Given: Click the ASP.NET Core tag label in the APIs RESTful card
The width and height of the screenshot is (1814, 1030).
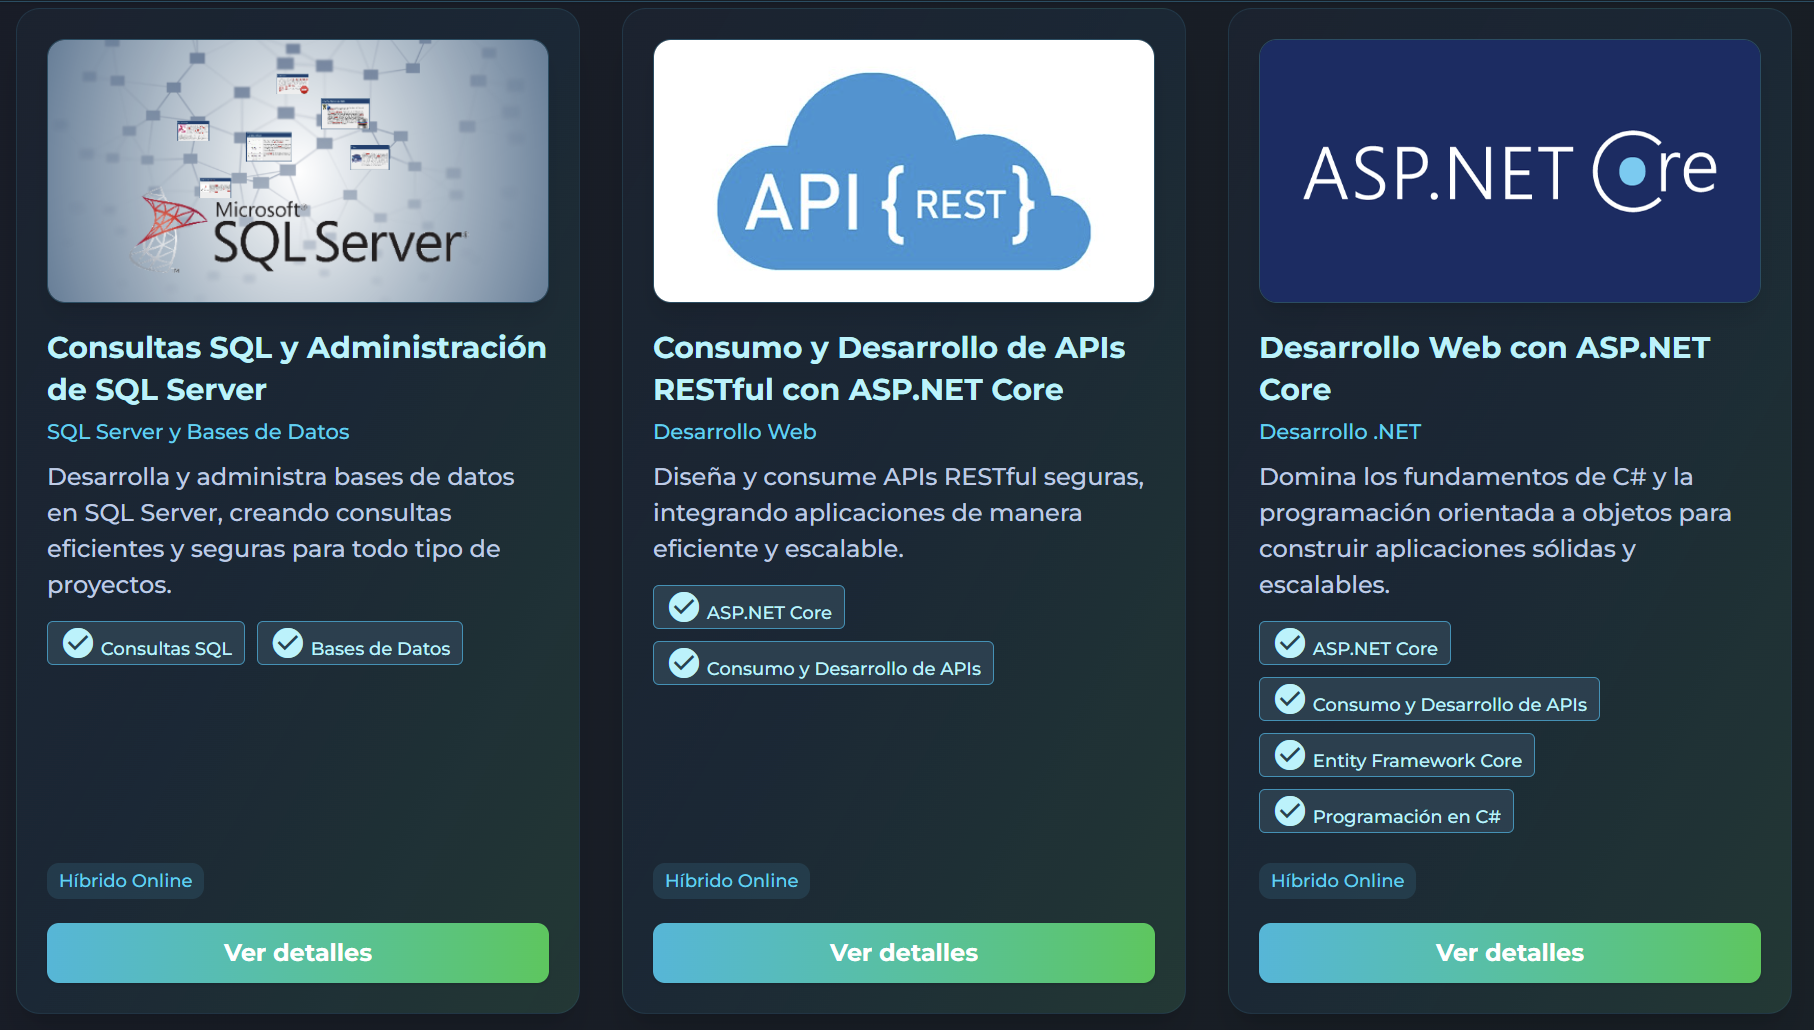Looking at the screenshot, I should [769, 613].
